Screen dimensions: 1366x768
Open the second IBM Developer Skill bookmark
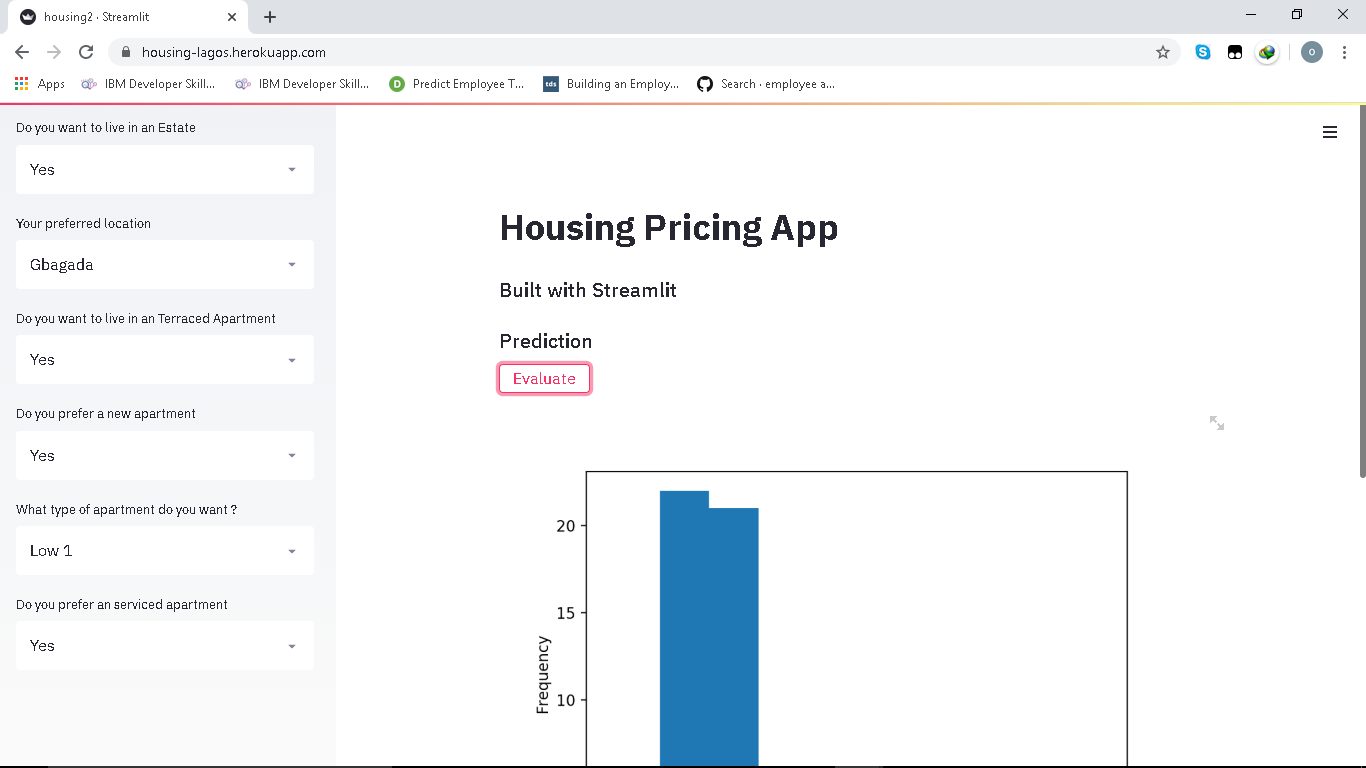(x=303, y=84)
